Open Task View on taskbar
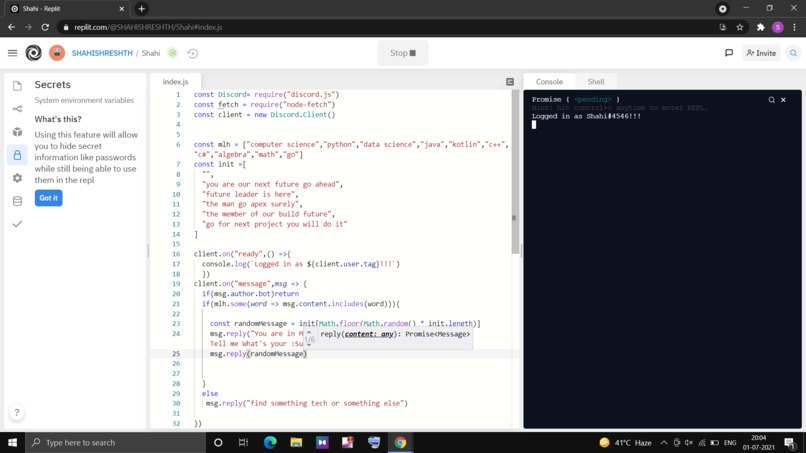 [x=244, y=442]
